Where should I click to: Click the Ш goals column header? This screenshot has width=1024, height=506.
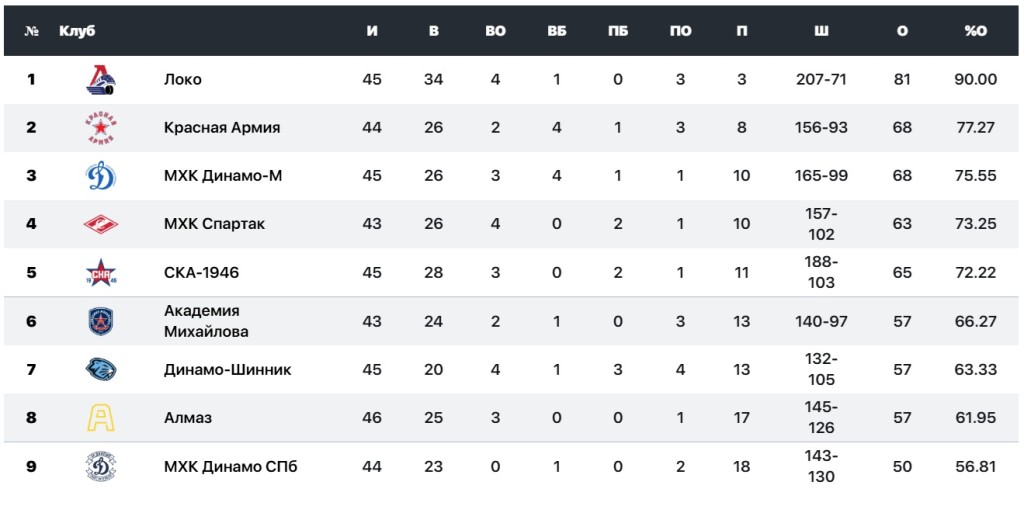pos(822,31)
